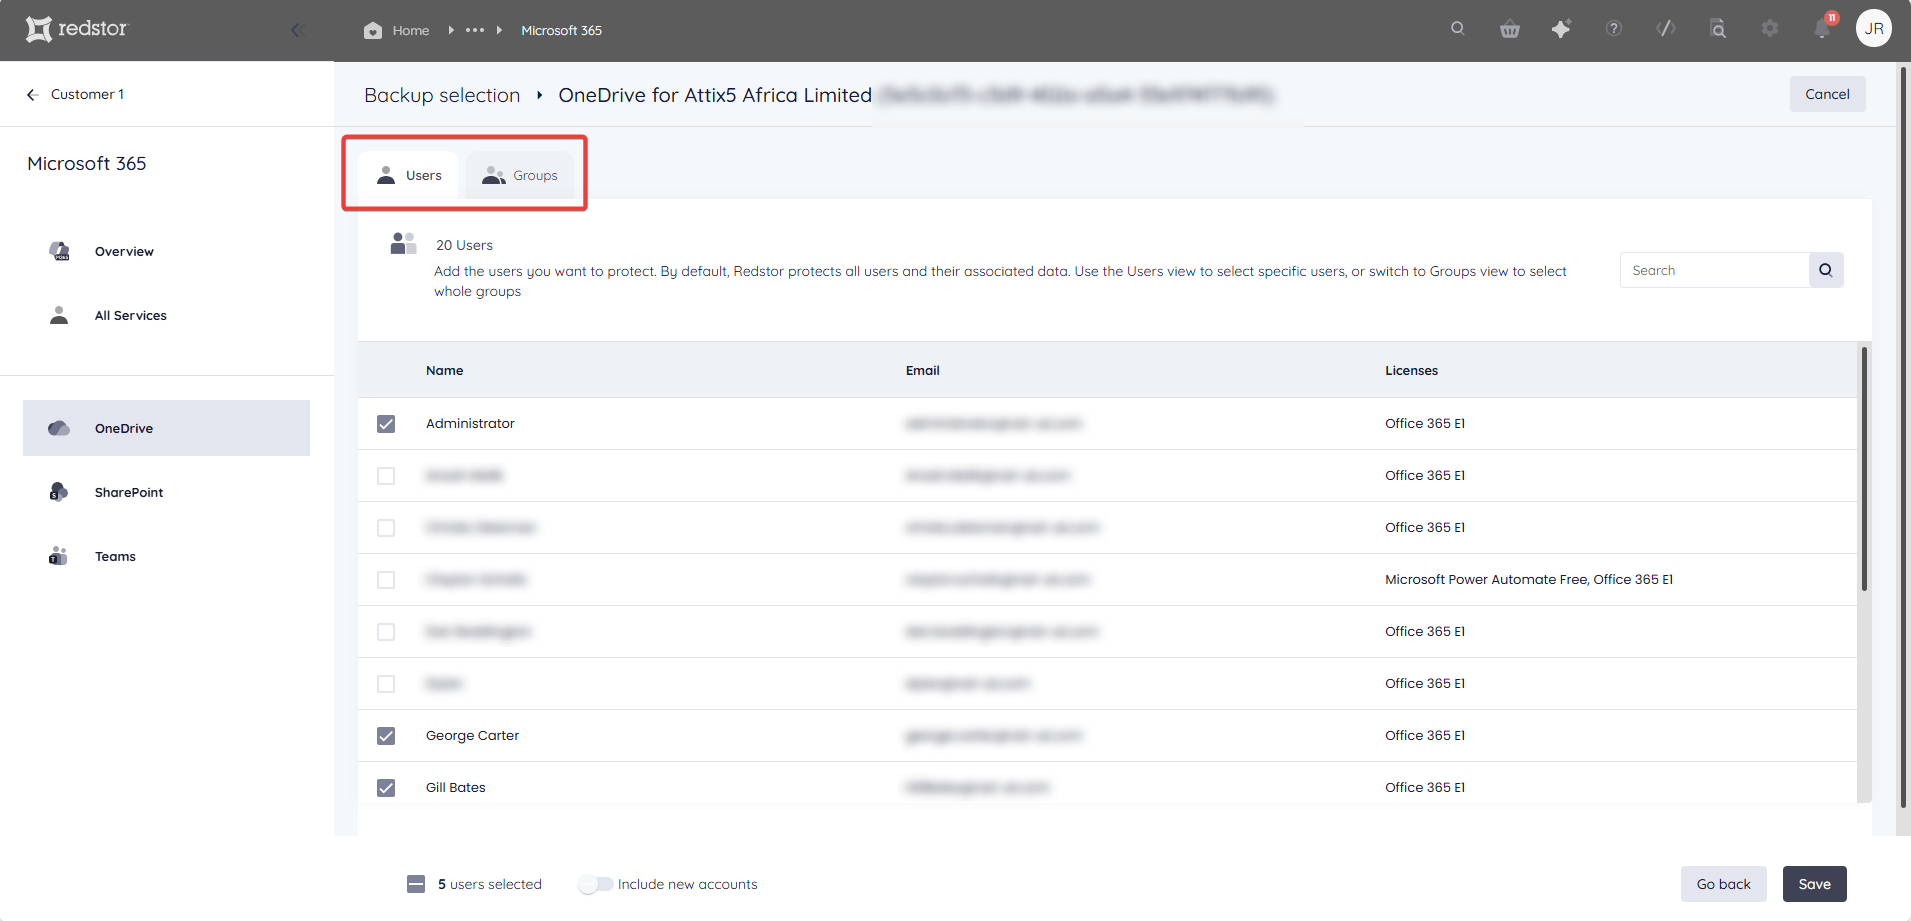Sort by the Email column header
This screenshot has width=1911, height=921.
tap(922, 370)
